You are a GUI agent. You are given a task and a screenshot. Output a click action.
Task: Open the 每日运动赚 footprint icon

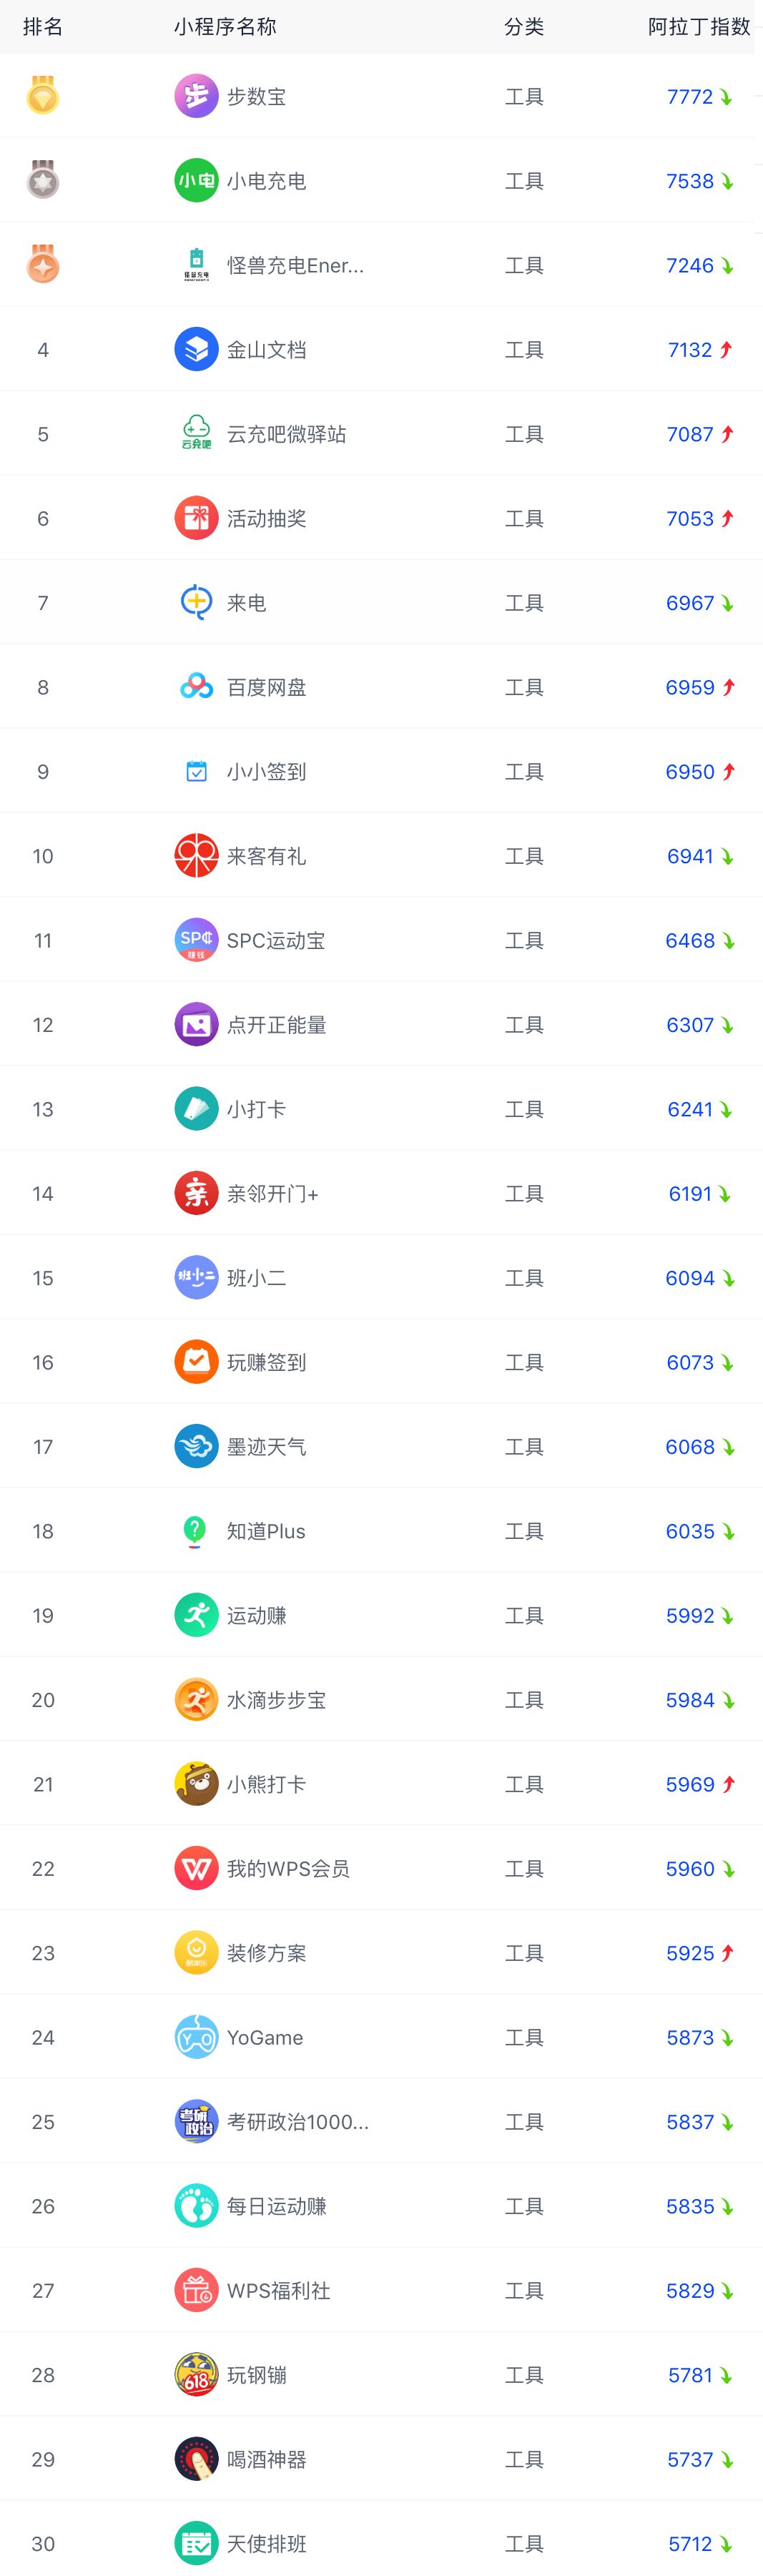click(x=196, y=2206)
